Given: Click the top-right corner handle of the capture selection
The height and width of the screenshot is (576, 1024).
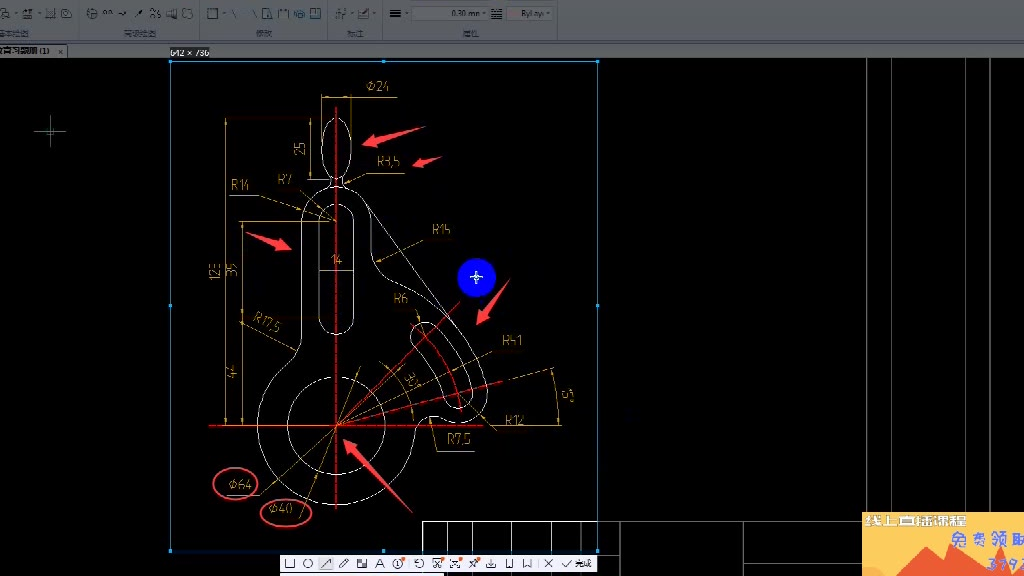Looking at the screenshot, I should 597,61.
